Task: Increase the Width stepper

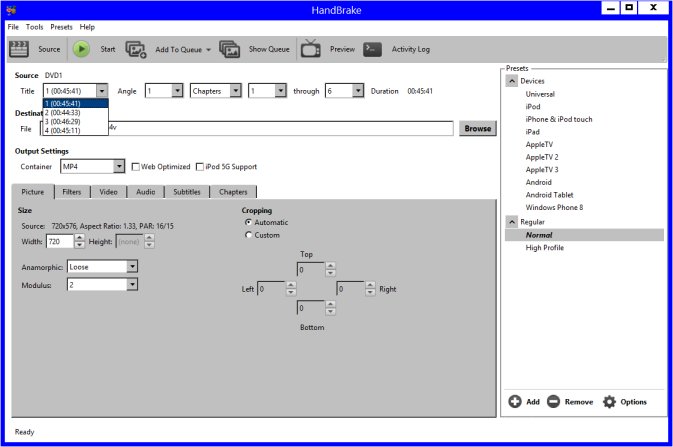Action: (79, 237)
